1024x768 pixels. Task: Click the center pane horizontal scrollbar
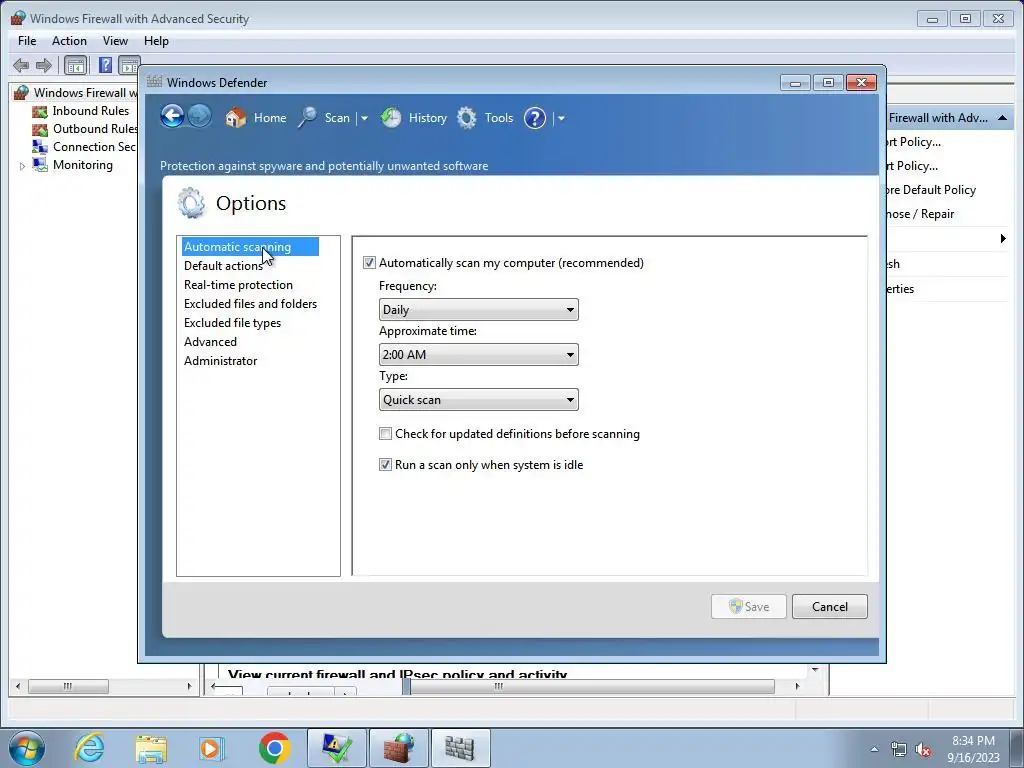pos(591,686)
